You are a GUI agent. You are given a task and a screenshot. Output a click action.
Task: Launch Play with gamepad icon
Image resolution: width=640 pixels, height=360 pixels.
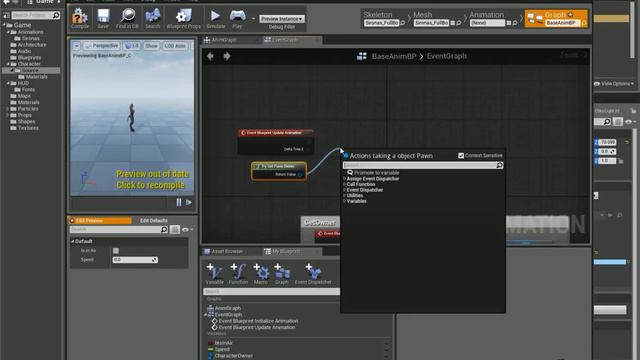tap(237, 19)
